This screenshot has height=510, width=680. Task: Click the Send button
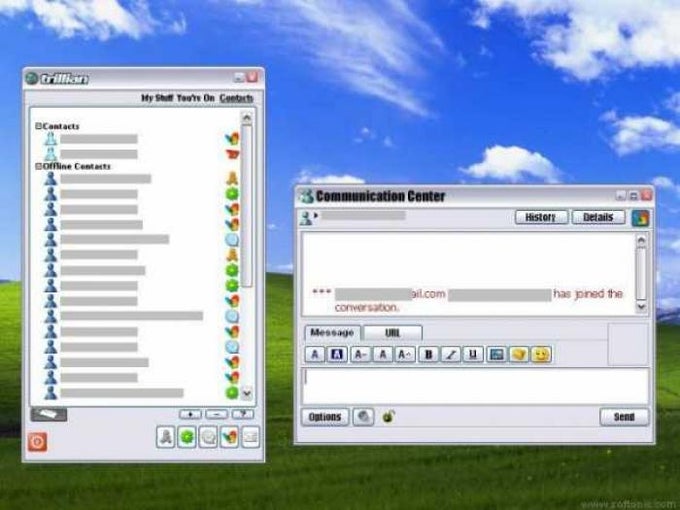624,417
